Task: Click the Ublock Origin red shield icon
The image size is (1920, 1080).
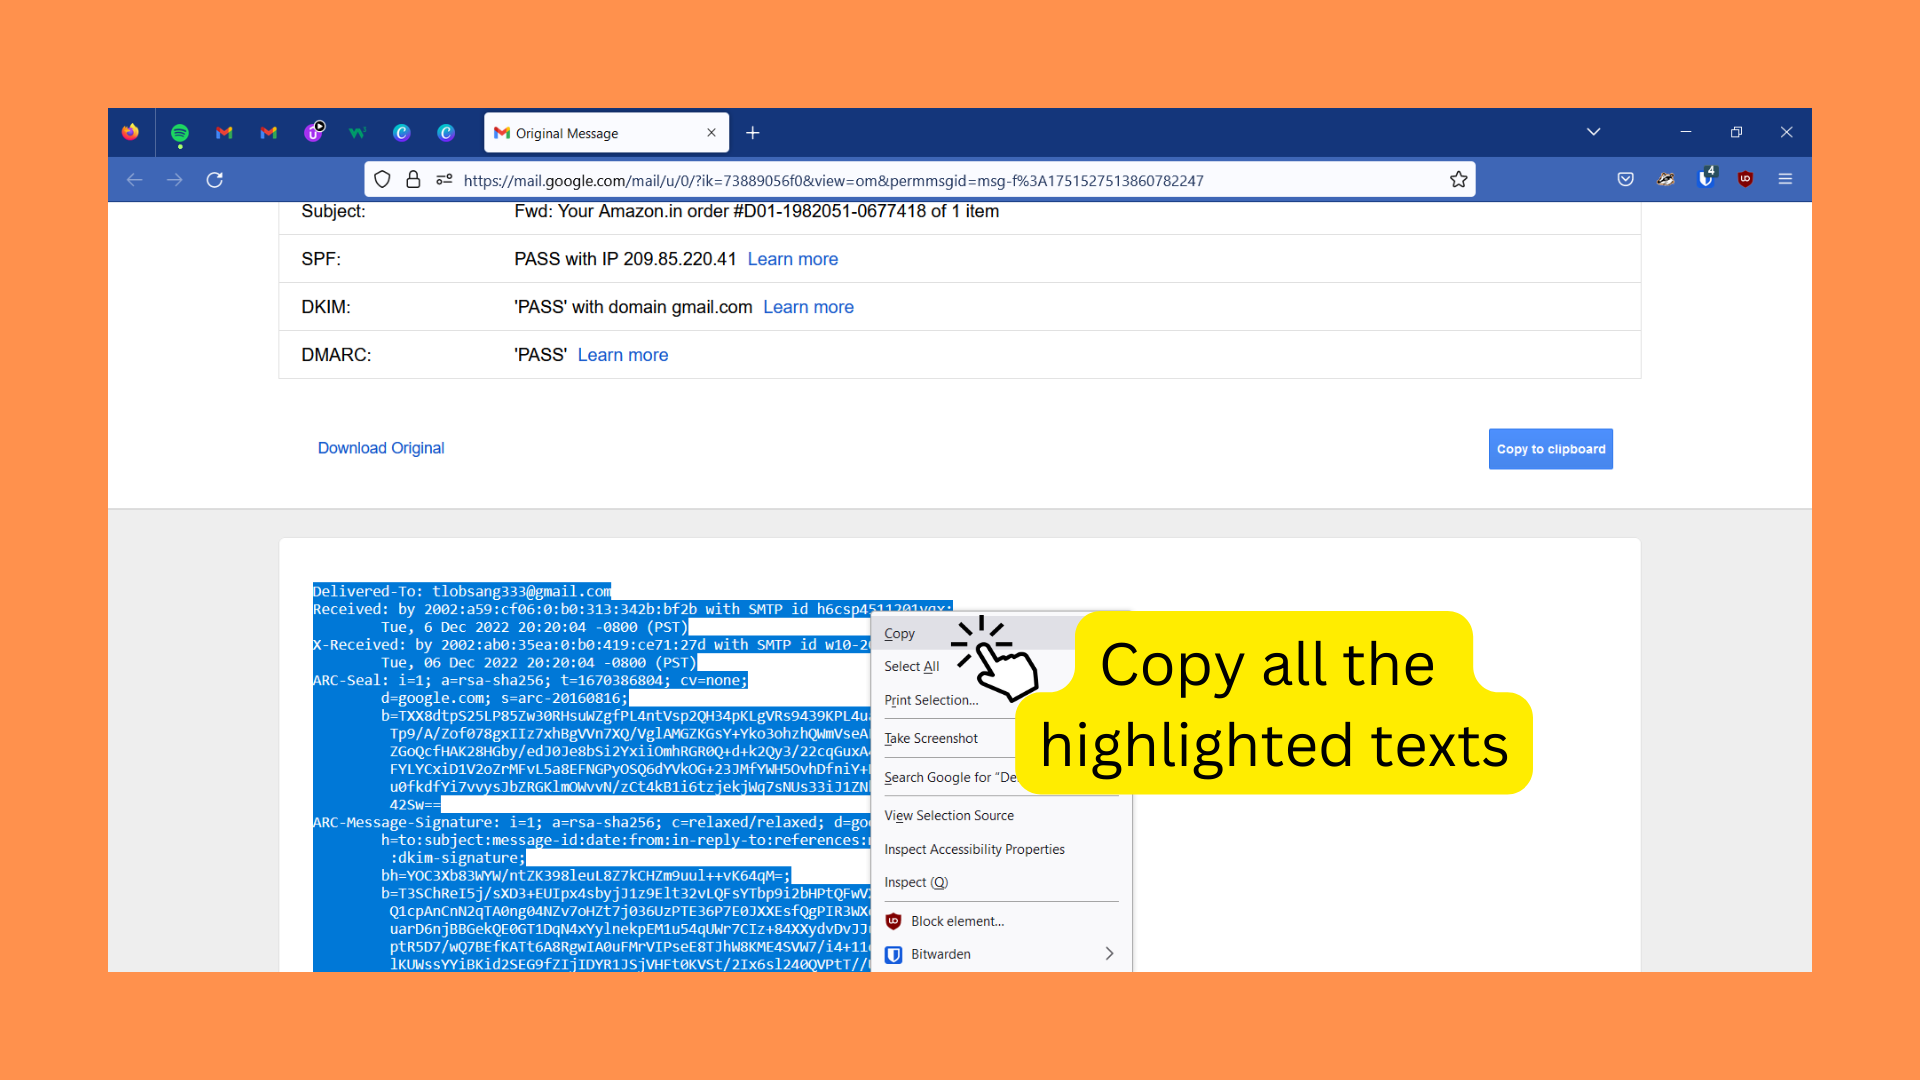Action: click(1745, 179)
